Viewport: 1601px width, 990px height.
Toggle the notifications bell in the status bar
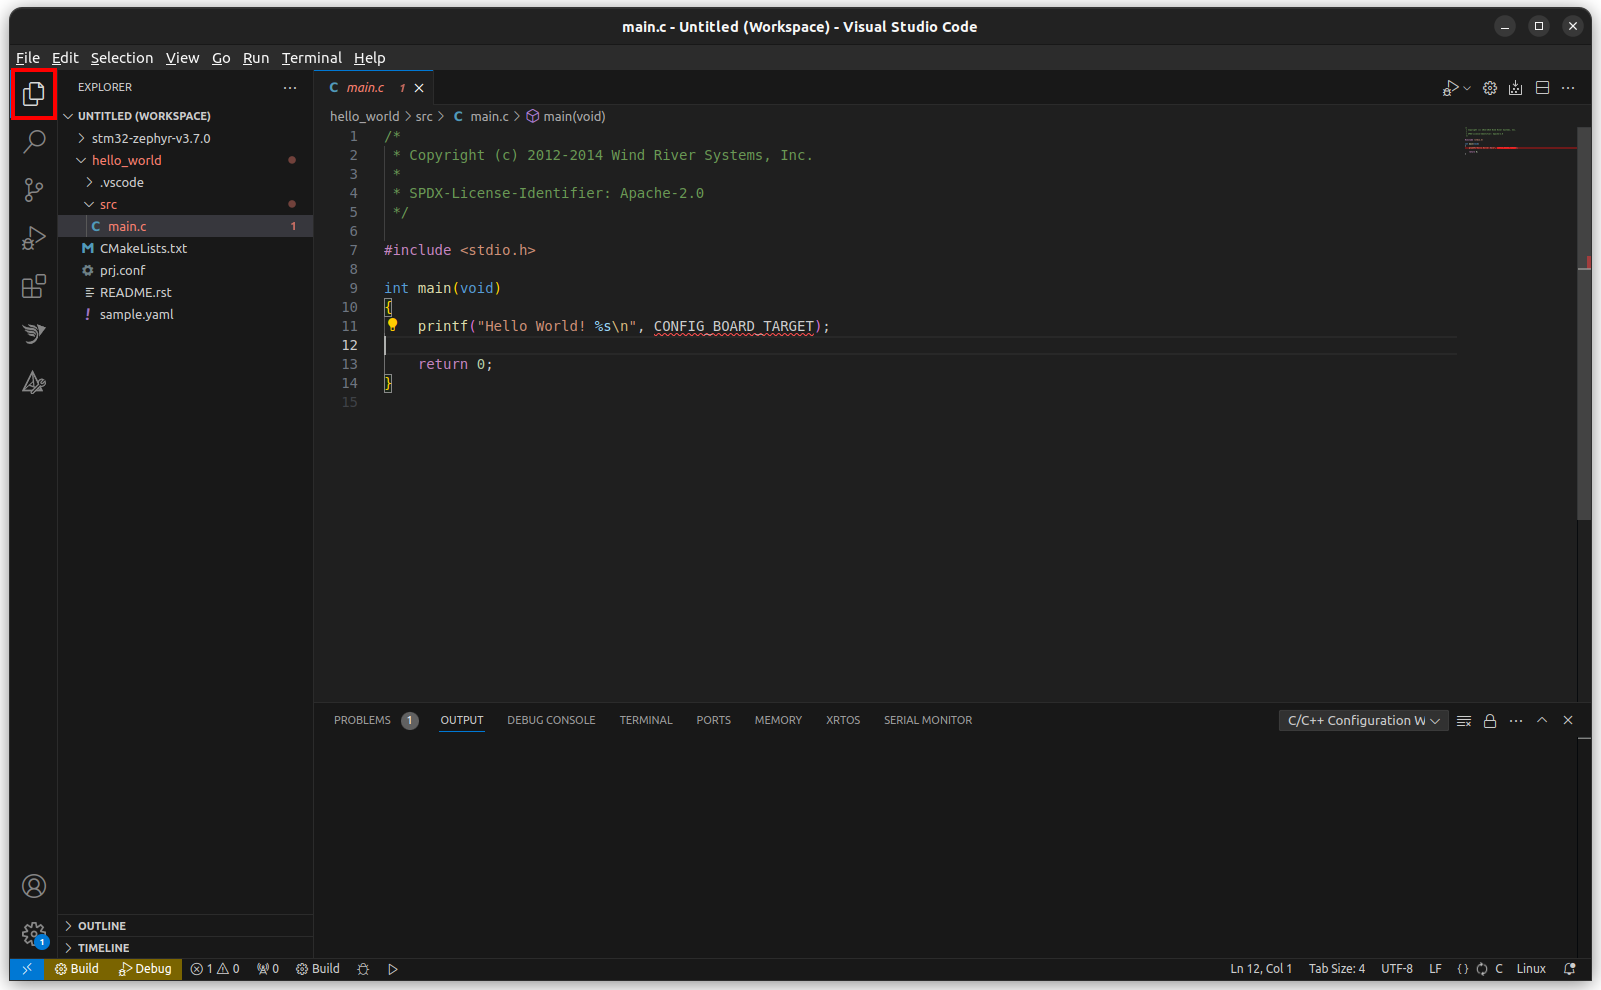click(x=1572, y=968)
